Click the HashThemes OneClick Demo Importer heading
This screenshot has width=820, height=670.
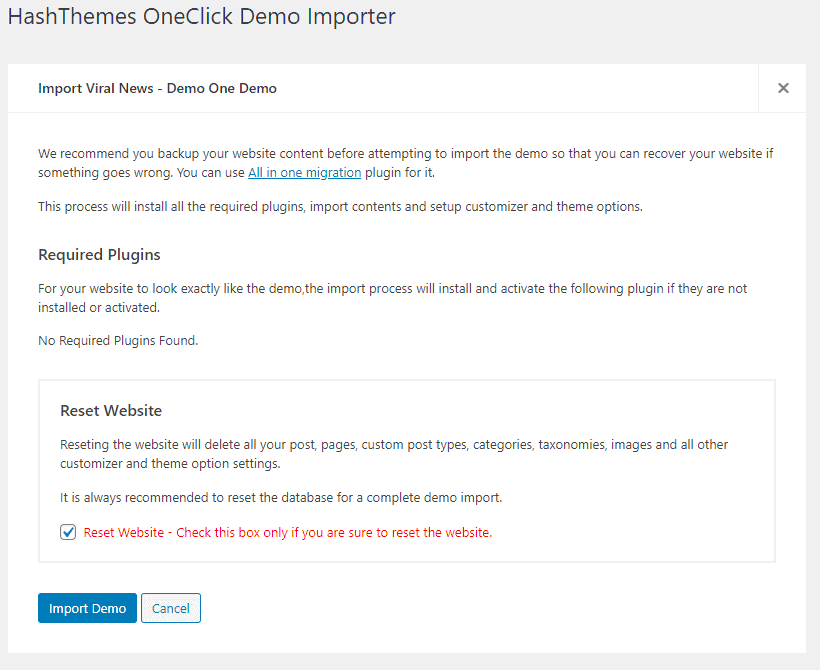click(202, 16)
